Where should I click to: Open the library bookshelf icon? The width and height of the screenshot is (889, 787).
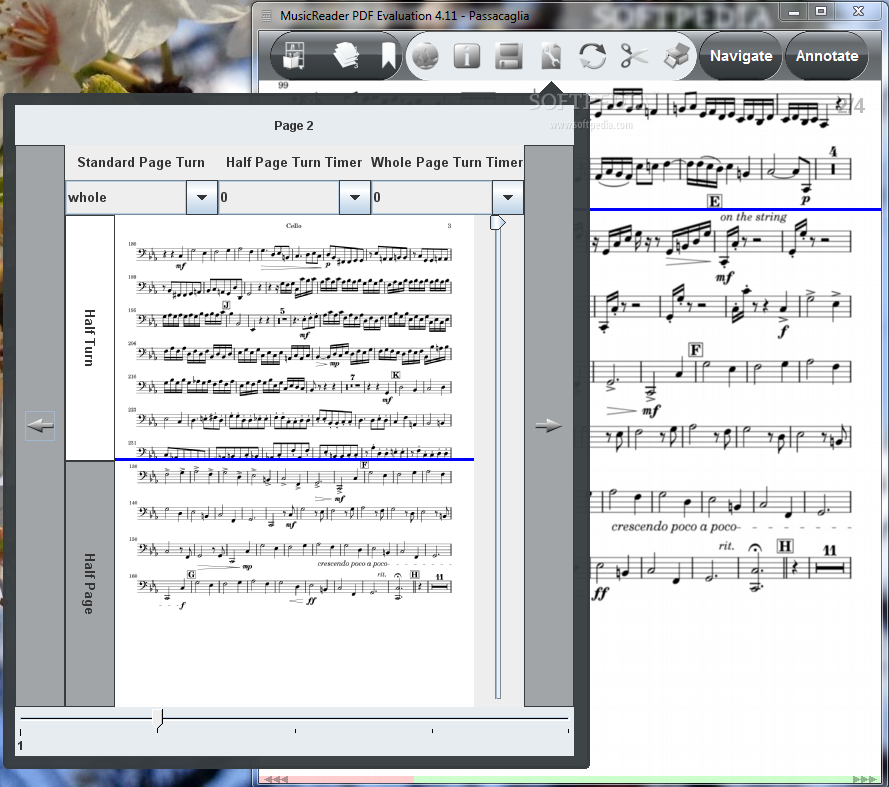coord(294,56)
